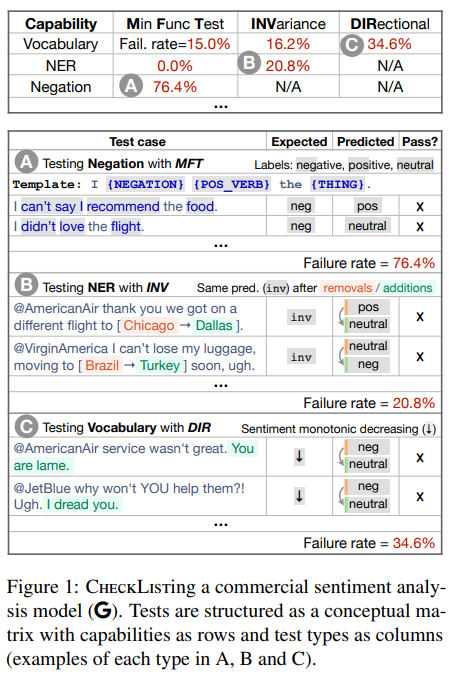451x686 pixels.
Task: Select circled A next to Testing Negation
Action: tap(26, 162)
